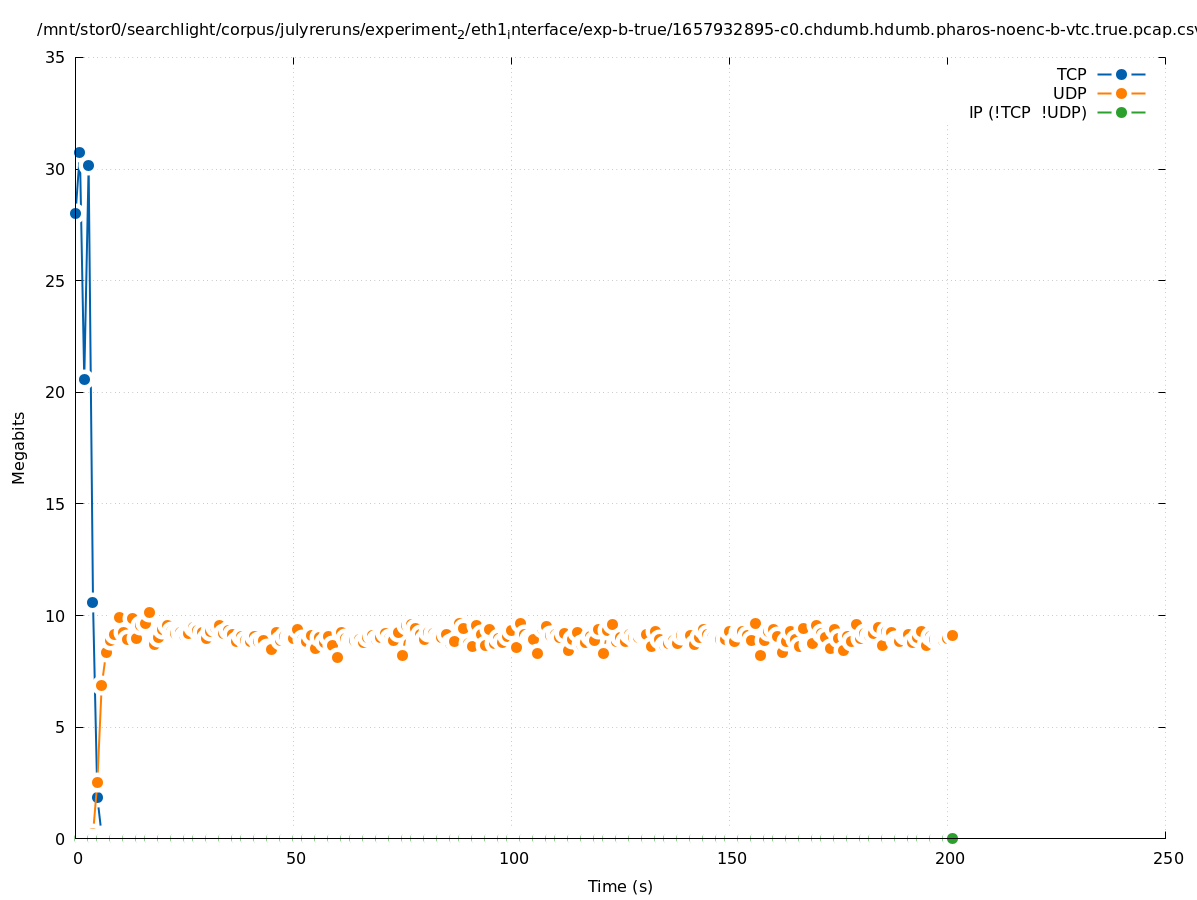This screenshot has height=900, width=1197.
Task: Click the TCP legend text label
Action: coord(1071,74)
